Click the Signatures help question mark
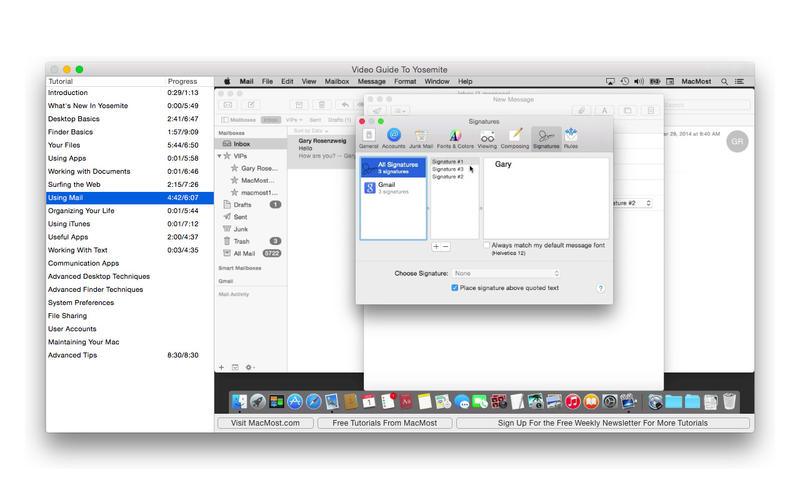 tap(601, 288)
